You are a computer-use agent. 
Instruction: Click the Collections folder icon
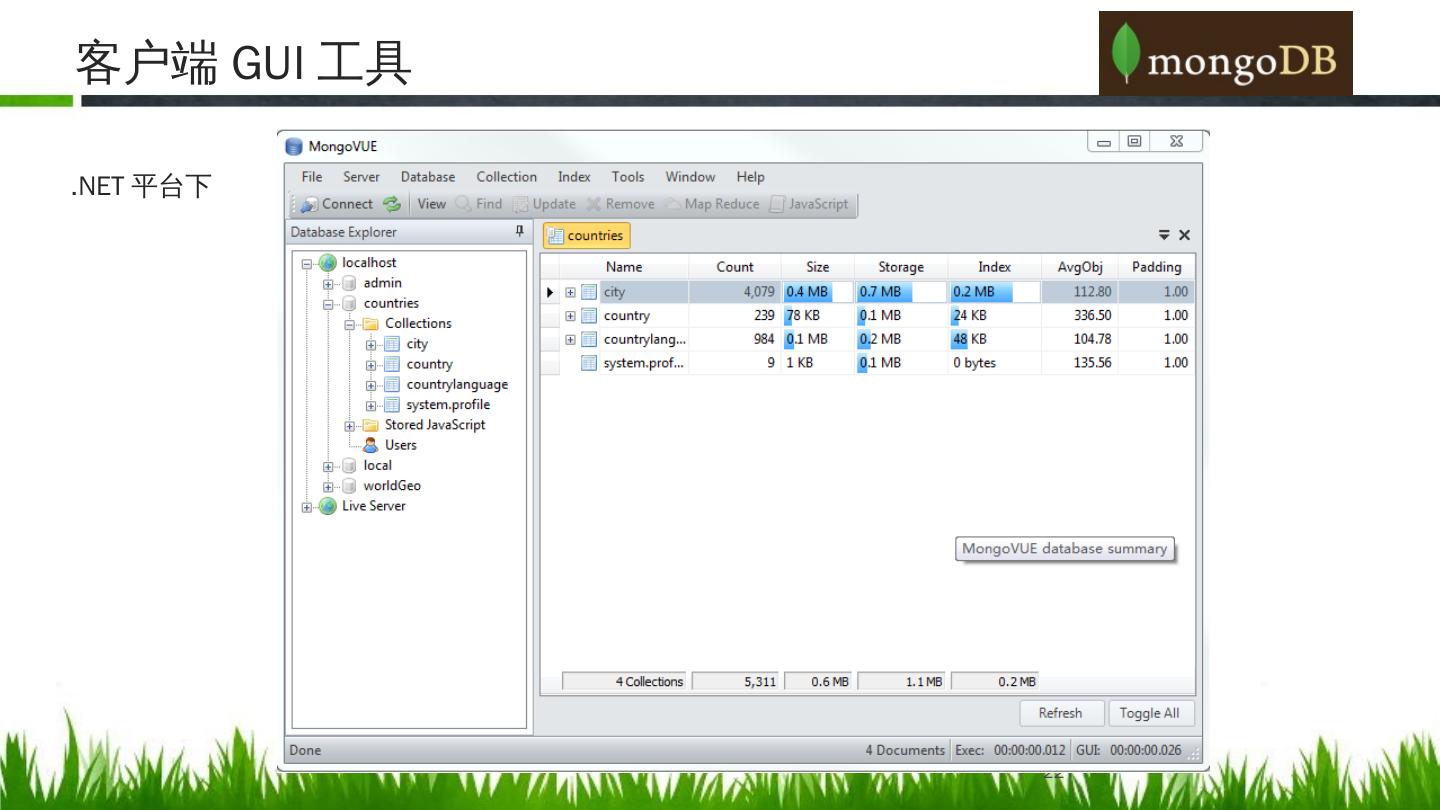point(371,324)
